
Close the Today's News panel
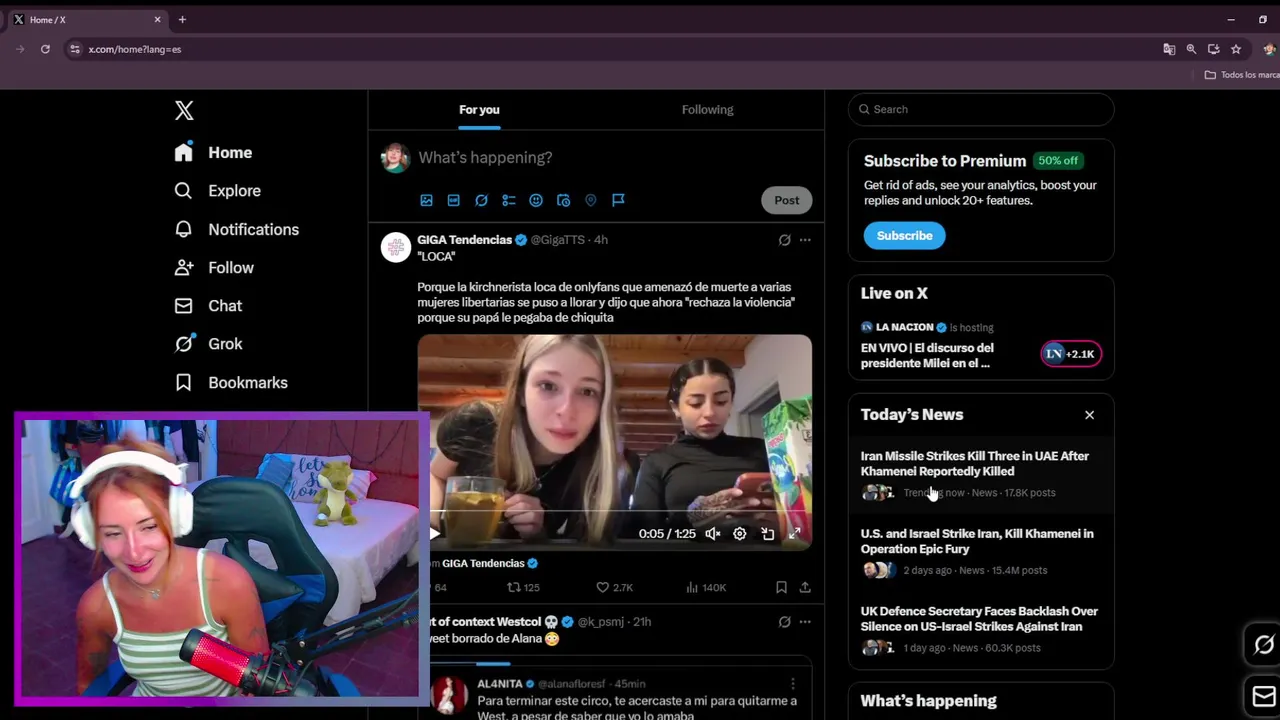1090,415
